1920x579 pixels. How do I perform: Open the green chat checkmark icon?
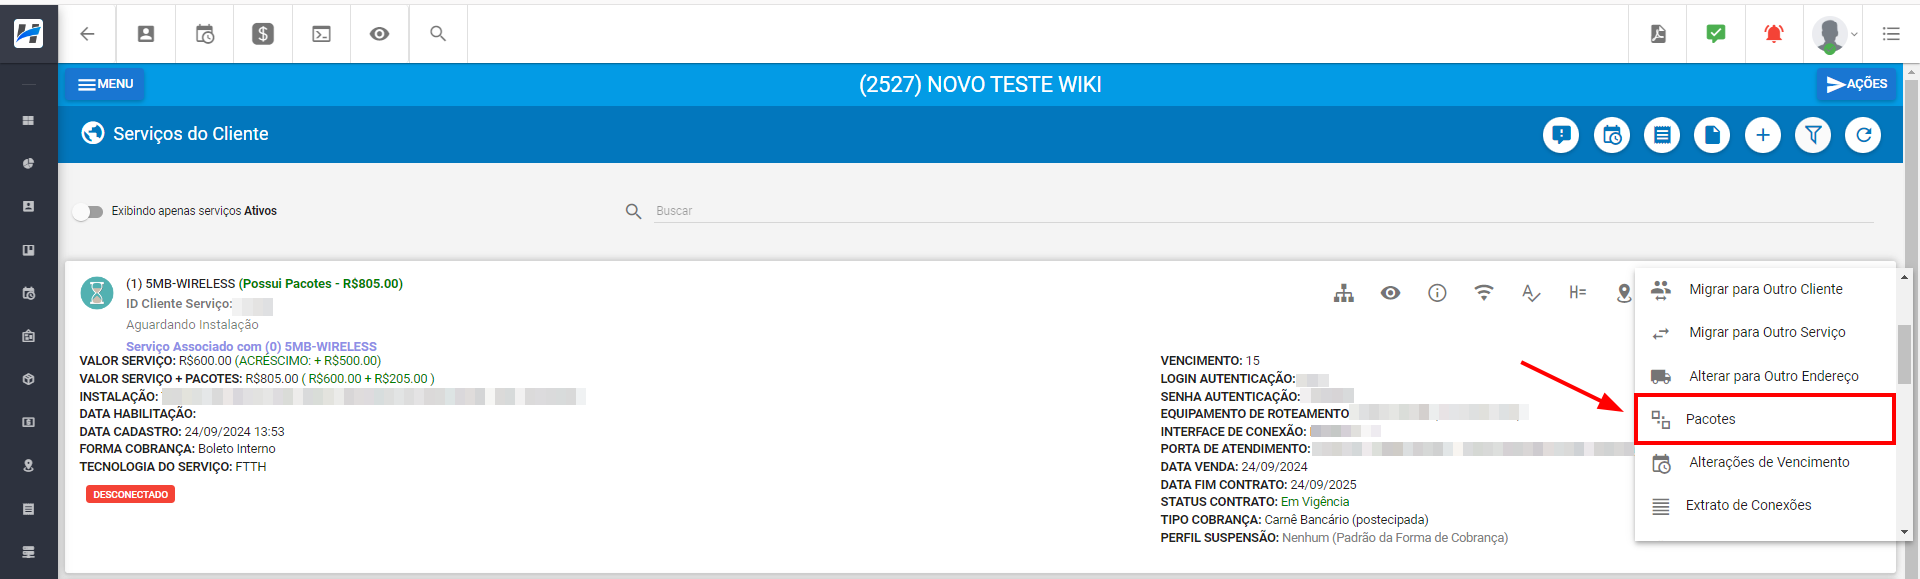click(1716, 34)
